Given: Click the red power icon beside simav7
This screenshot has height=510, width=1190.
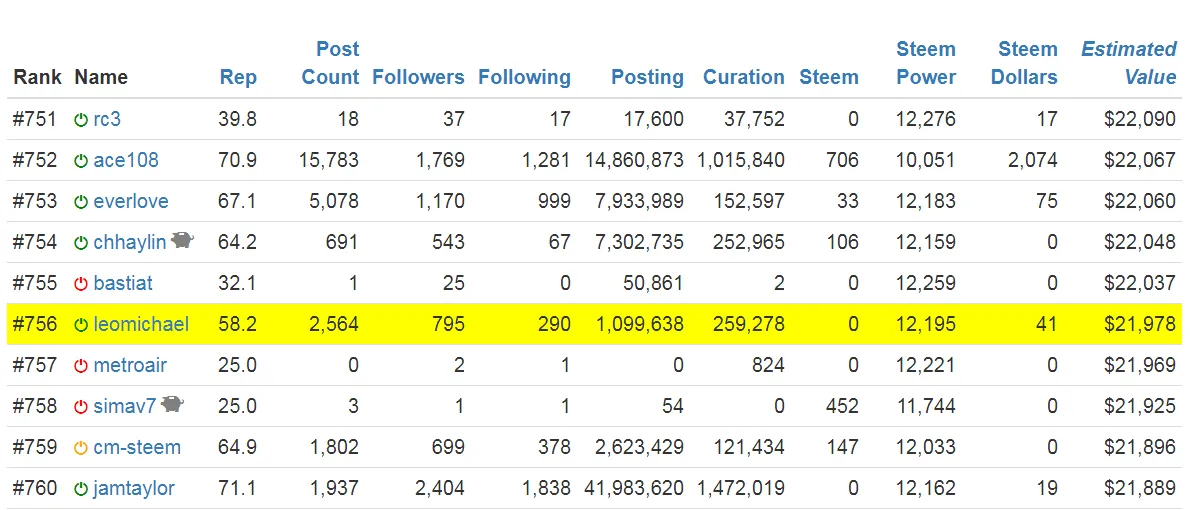Looking at the screenshot, I should click(x=81, y=407).
